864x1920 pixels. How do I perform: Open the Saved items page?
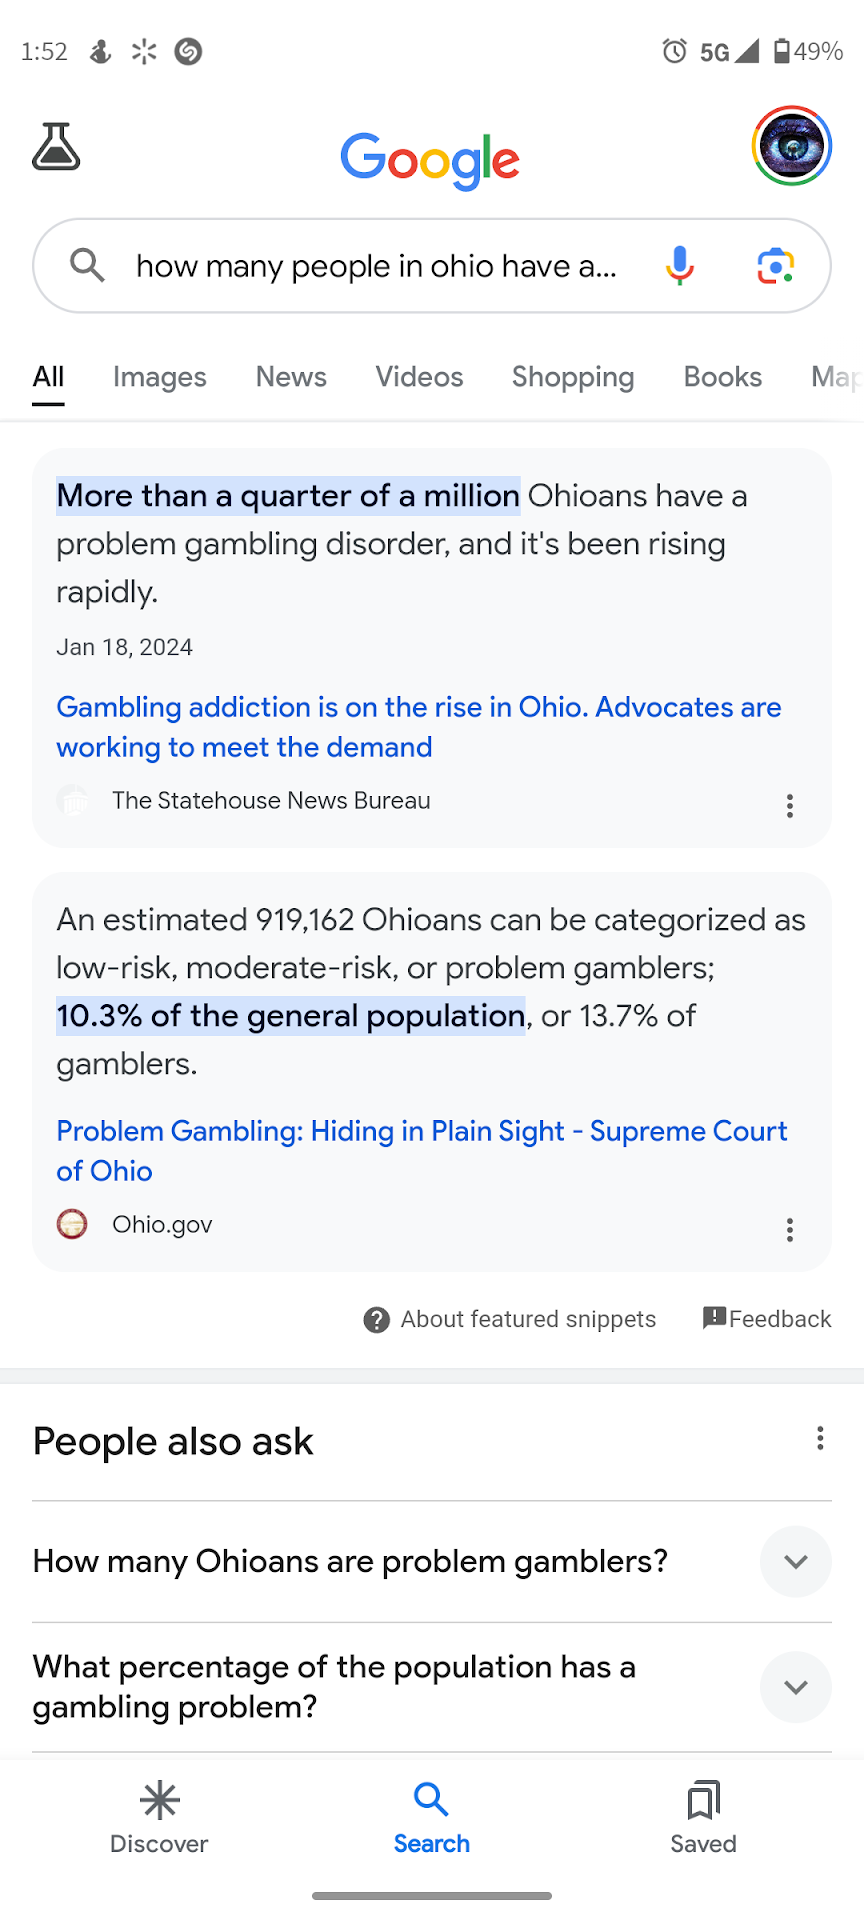pos(703,1818)
